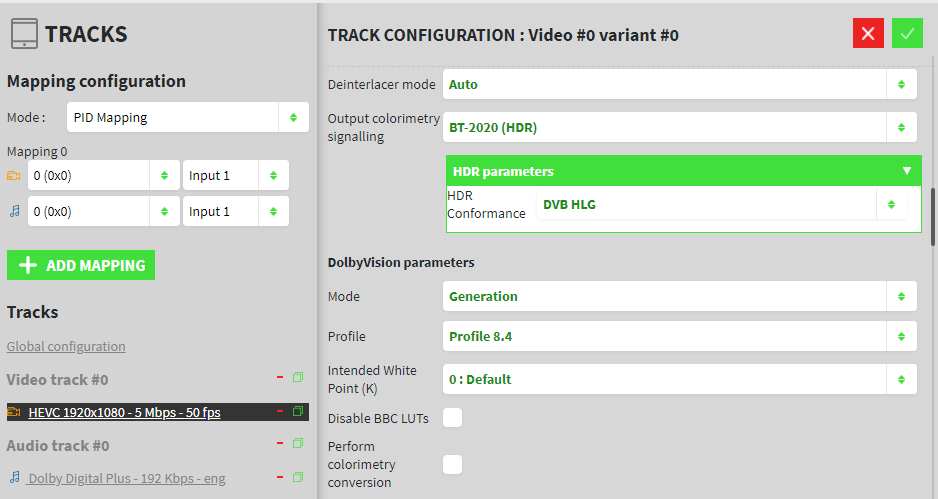Enable Disable BBC LUTs checkbox
This screenshot has width=938, height=499.
point(453,418)
